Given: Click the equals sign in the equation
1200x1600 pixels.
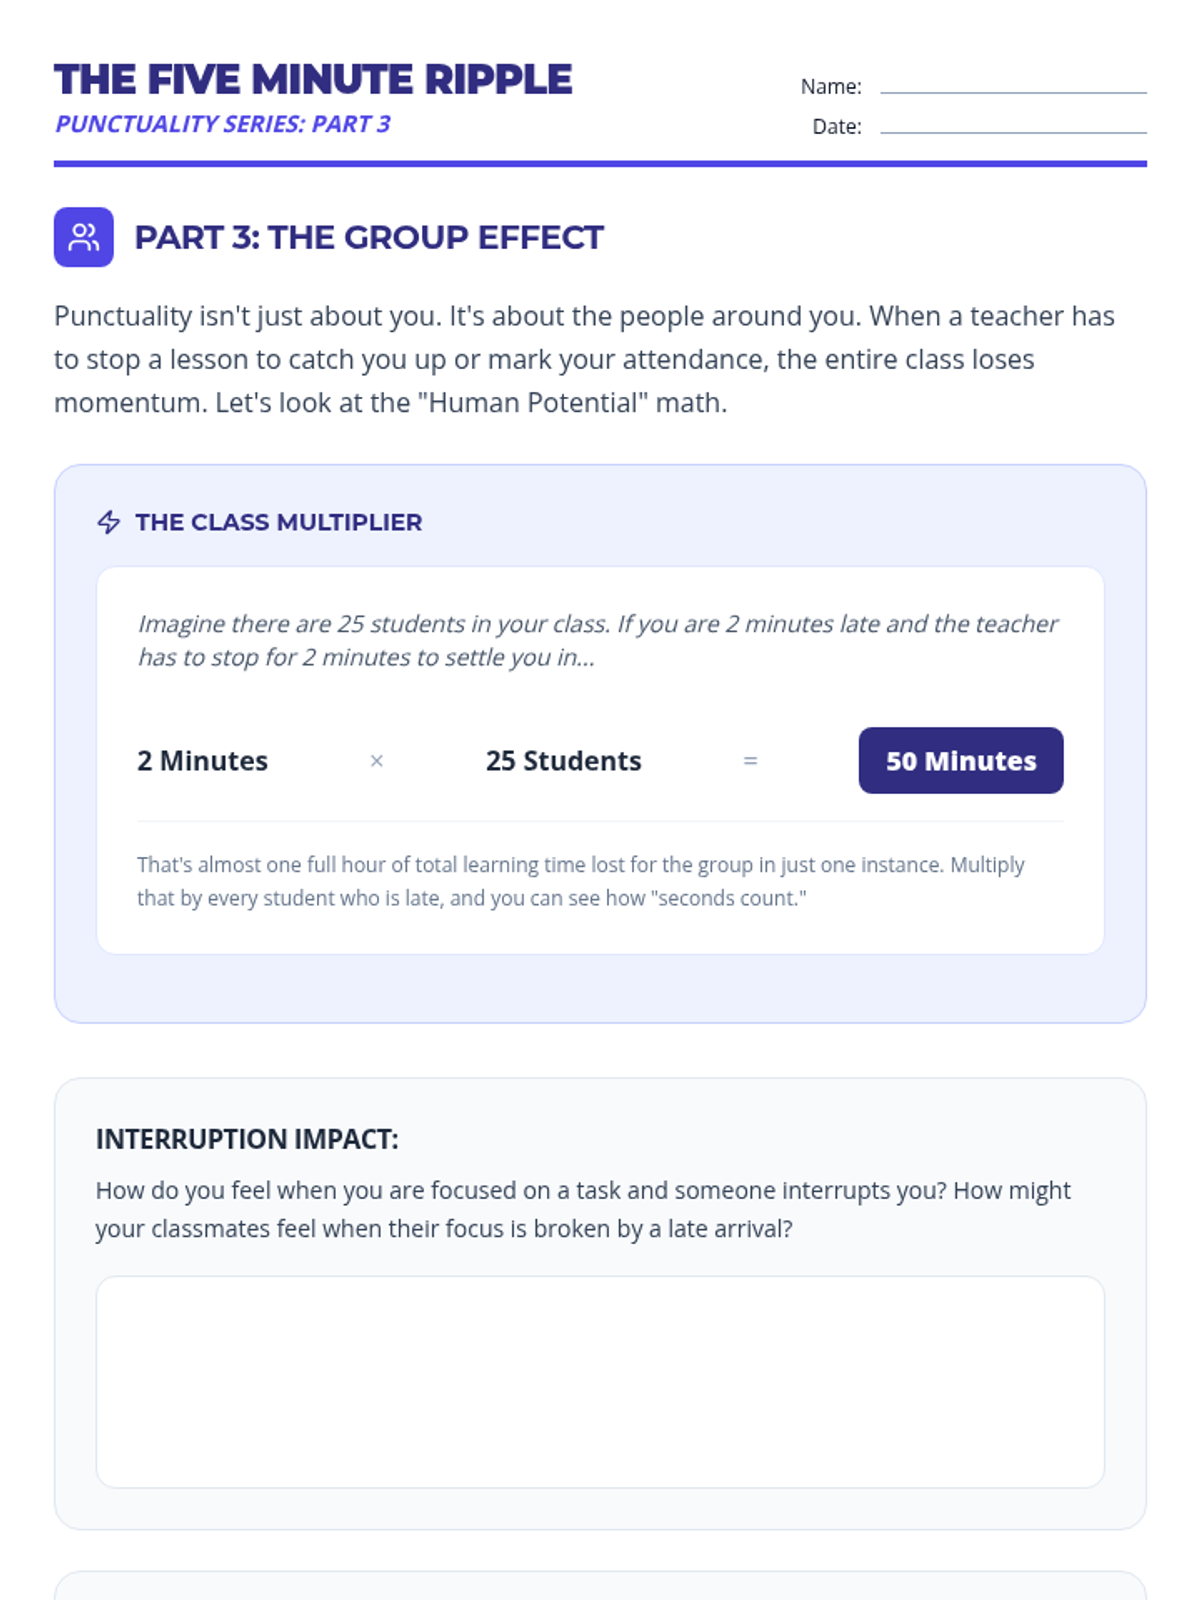Looking at the screenshot, I should [750, 761].
